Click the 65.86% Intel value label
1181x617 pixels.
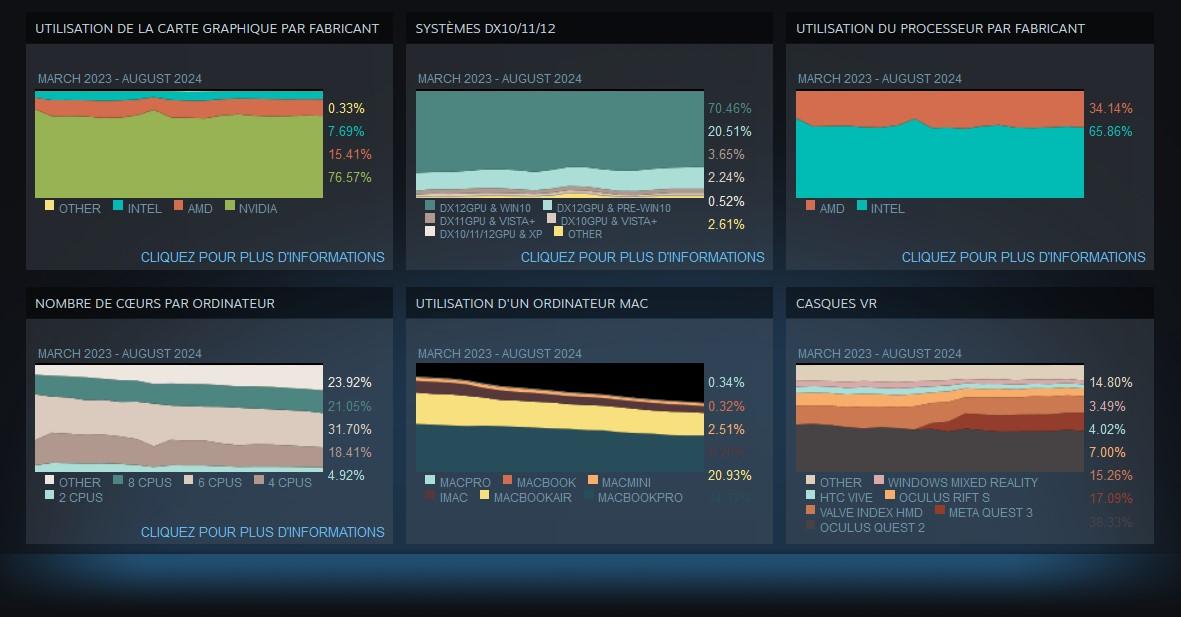point(1110,131)
